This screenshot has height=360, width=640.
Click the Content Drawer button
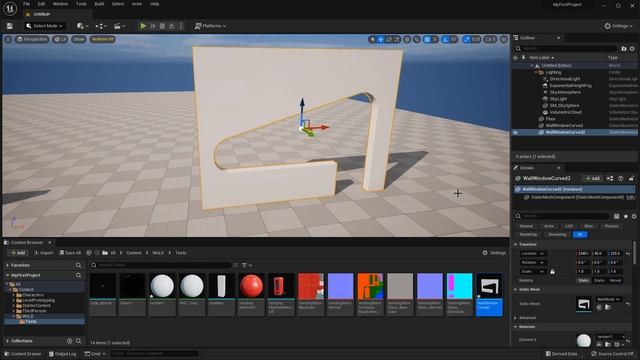point(23,354)
